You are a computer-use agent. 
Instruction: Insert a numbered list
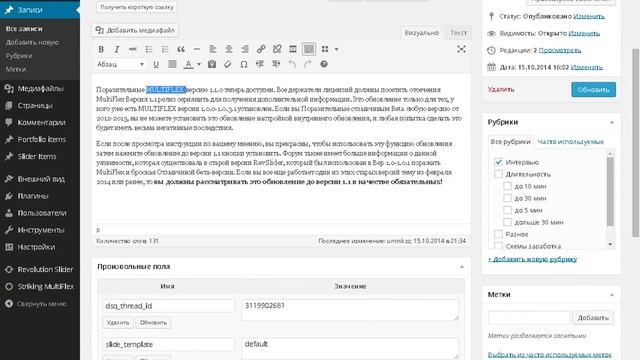[164, 49]
